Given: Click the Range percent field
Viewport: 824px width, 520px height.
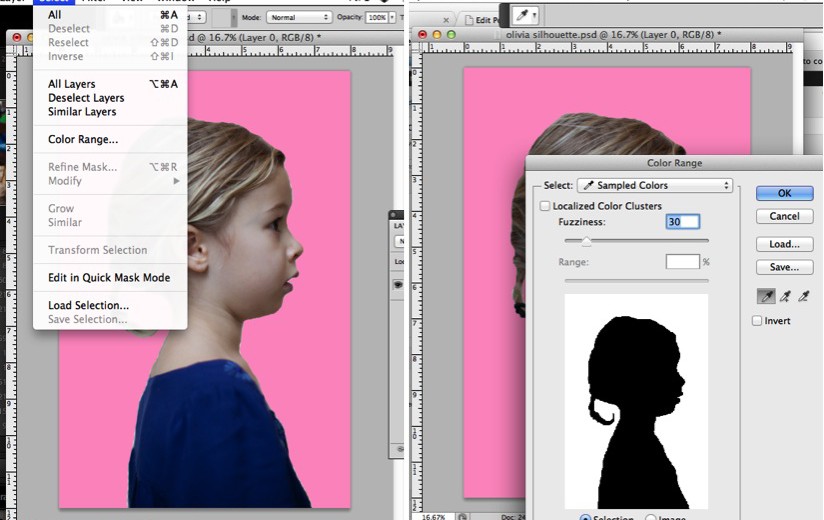Looking at the screenshot, I should (683, 262).
